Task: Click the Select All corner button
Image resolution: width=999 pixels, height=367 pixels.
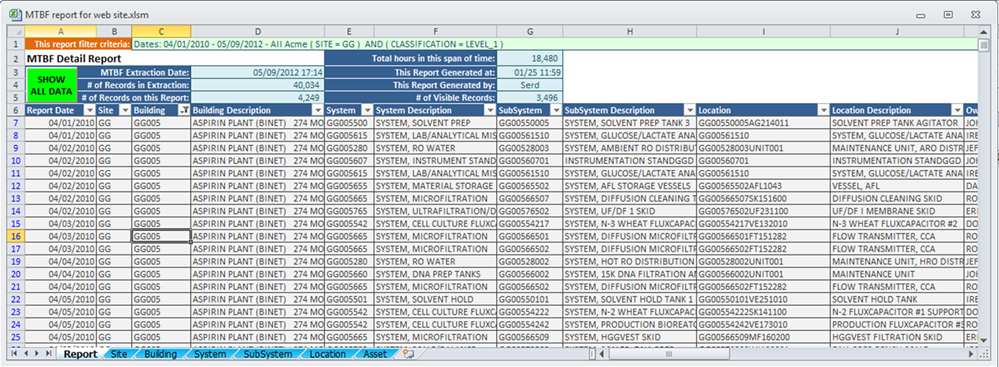Action: [x=16, y=31]
